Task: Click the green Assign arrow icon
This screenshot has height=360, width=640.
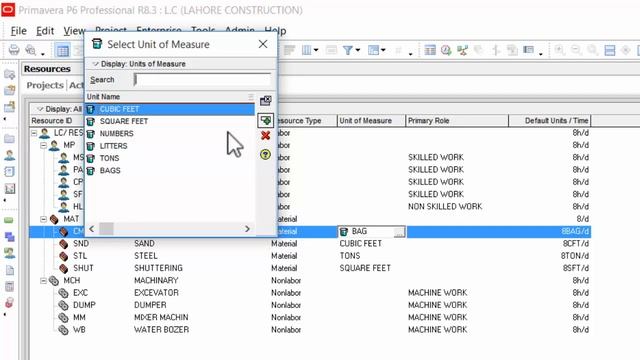Action: 265,120
